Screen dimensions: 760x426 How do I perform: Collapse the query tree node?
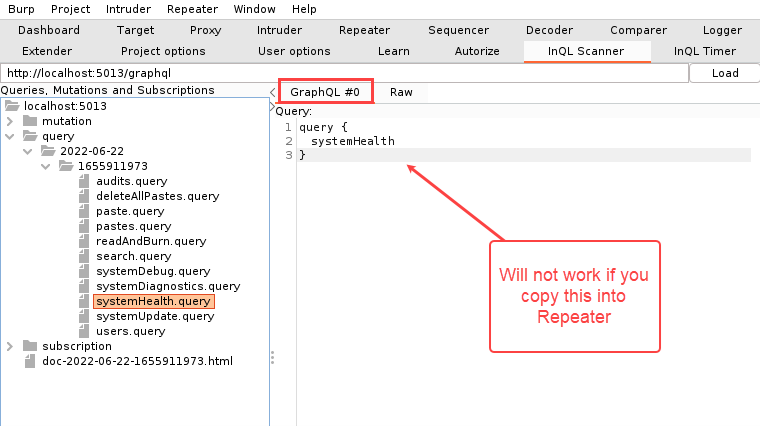10,136
